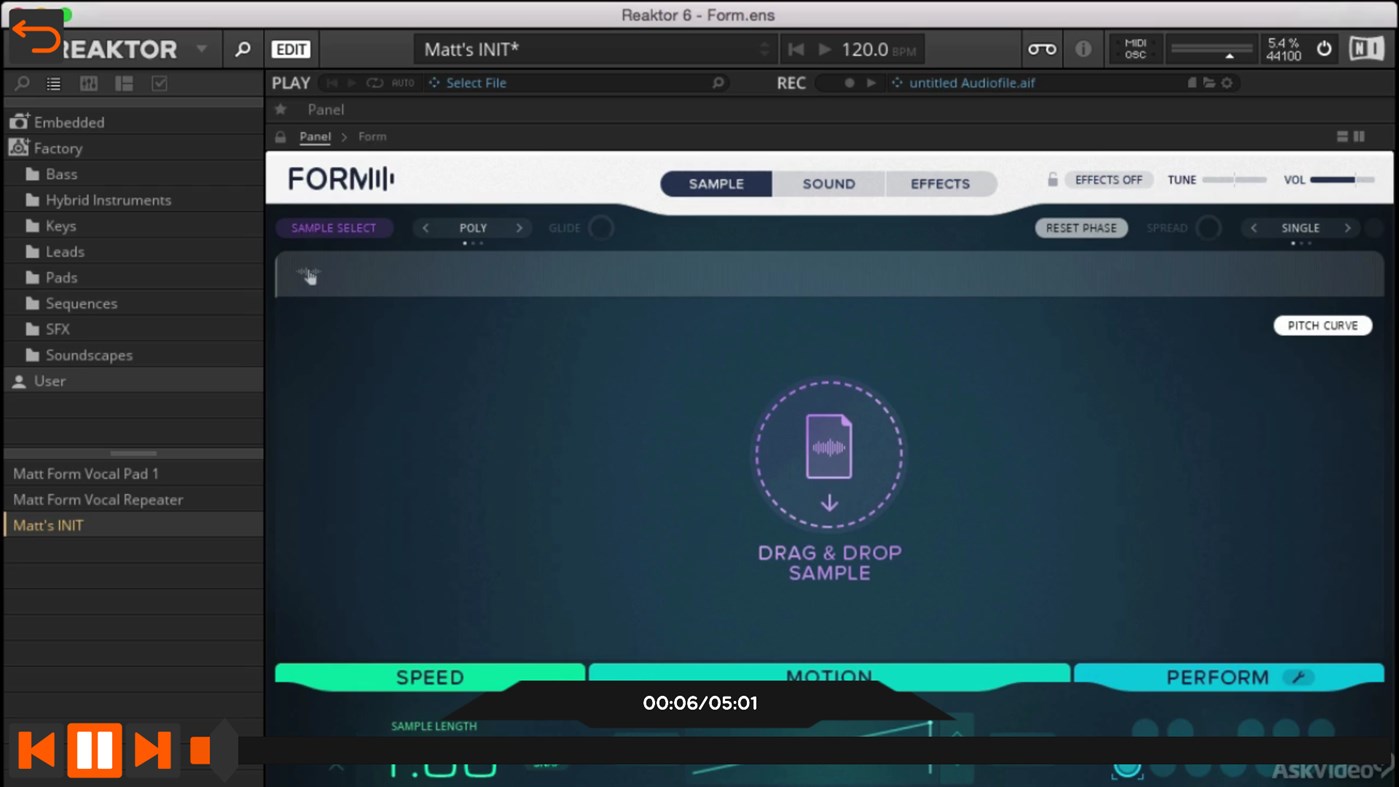The image size is (1399, 787).
Task: Switch to the SAMPLE tab
Action: click(x=716, y=184)
